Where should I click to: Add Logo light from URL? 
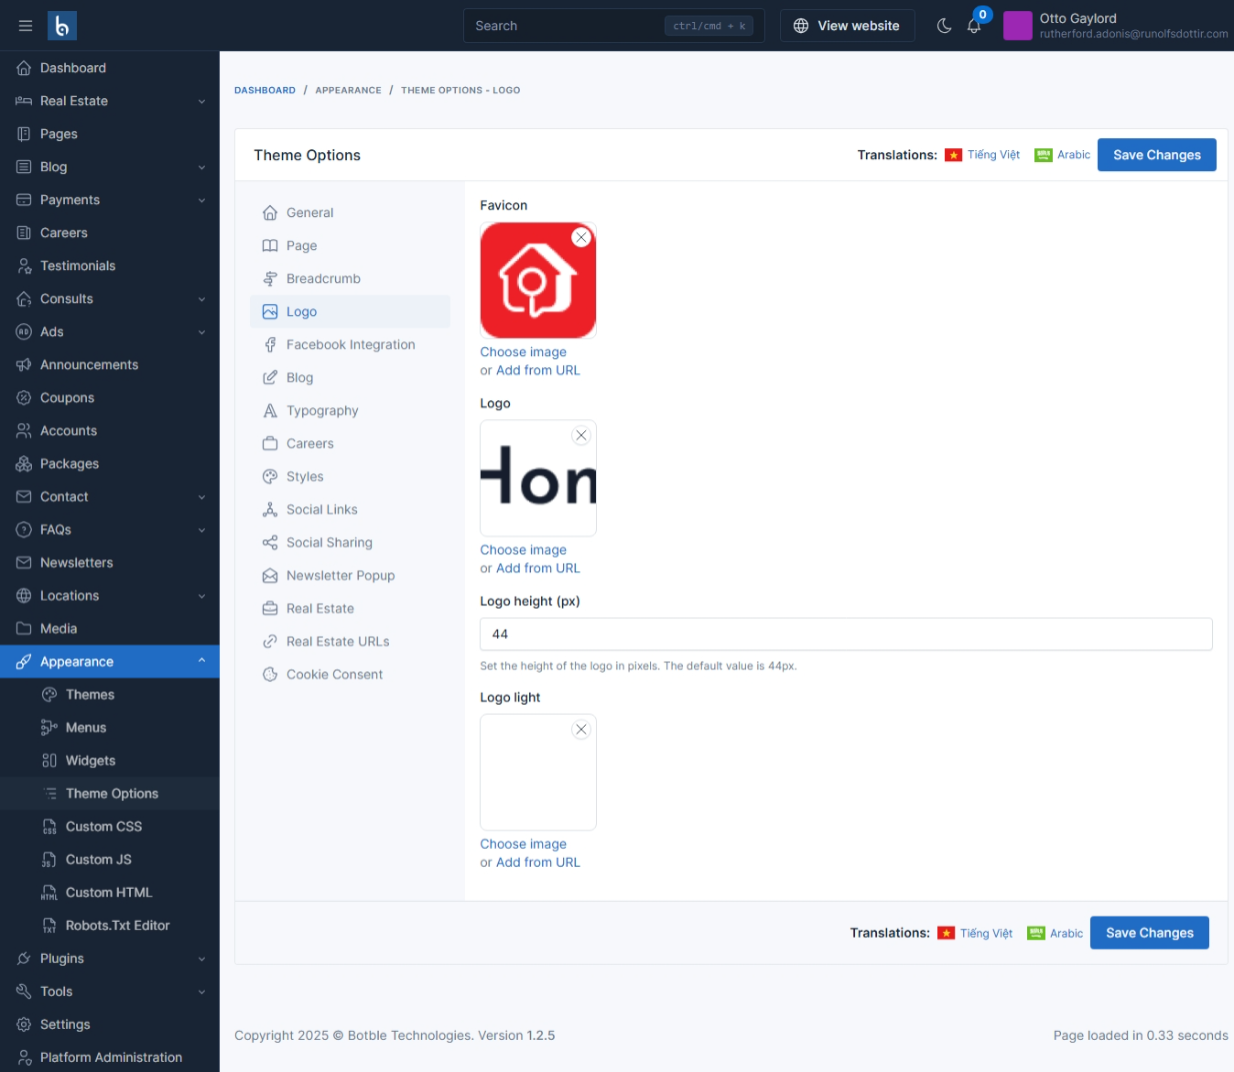pyautogui.click(x=538, y=862)
